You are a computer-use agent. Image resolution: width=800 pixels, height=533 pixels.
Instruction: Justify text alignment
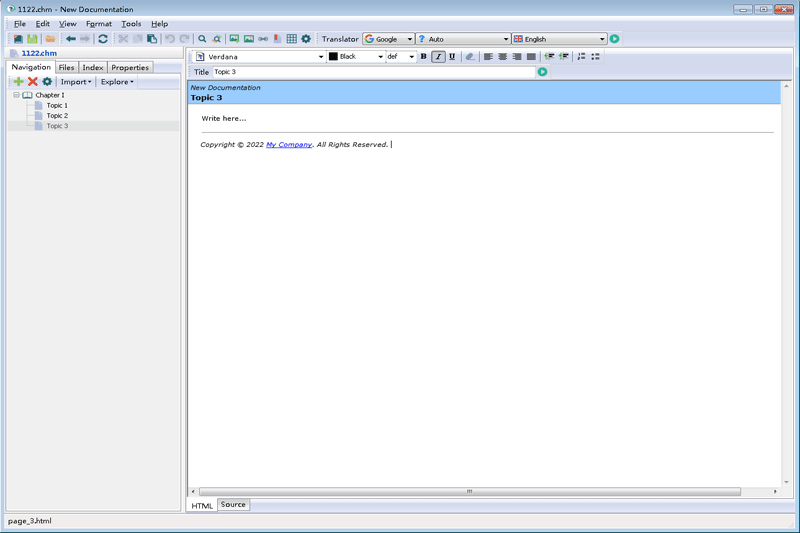point(531,57)
